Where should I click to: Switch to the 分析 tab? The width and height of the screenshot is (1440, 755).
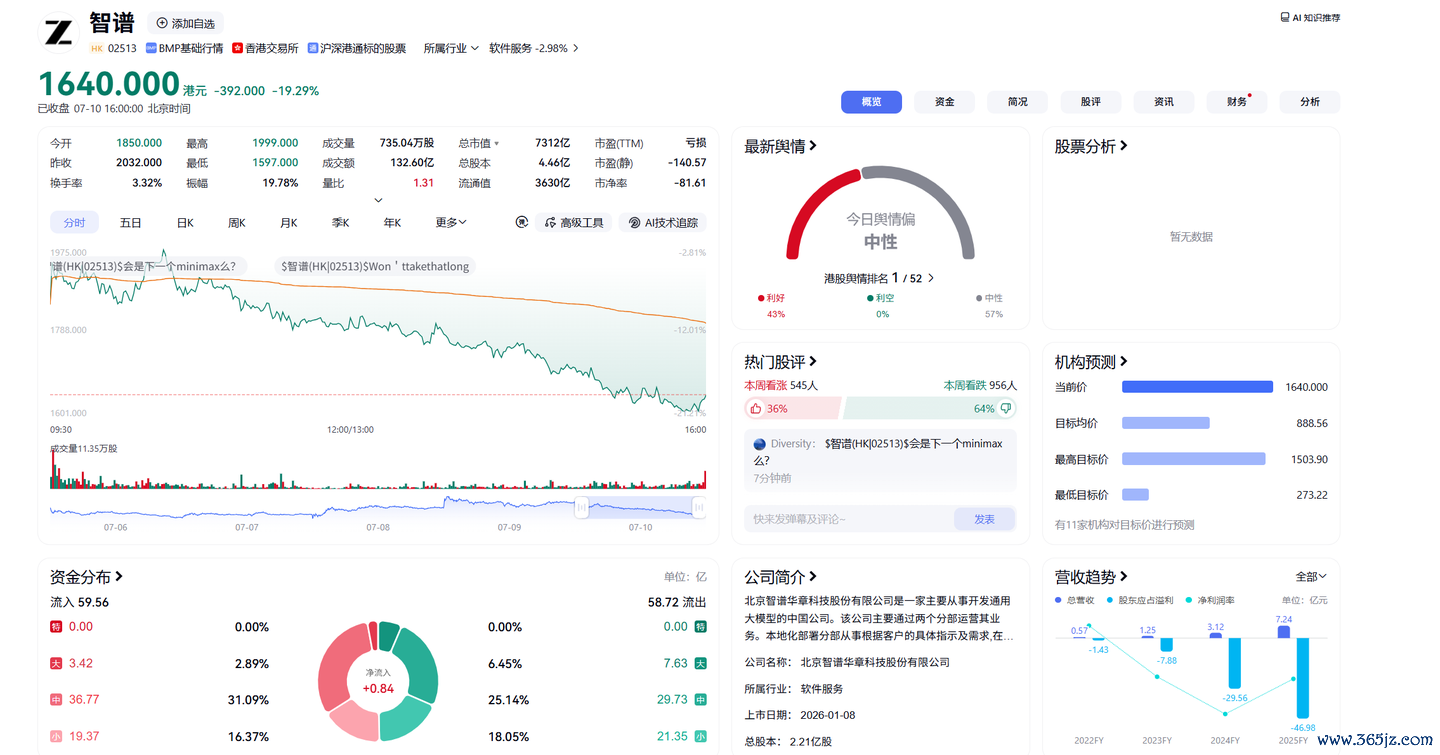click(x=1310, y=102)
